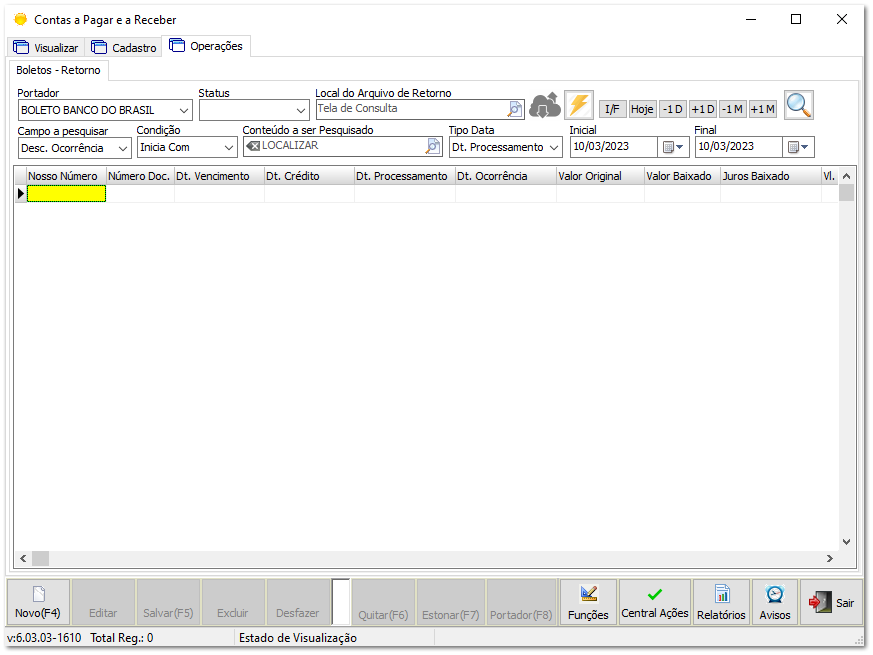Image resolution: width=873 pixels, height=655 pixels.
Task: Open the Relatórios report icon
Action: pyautogui.click(x=721, y=601)
